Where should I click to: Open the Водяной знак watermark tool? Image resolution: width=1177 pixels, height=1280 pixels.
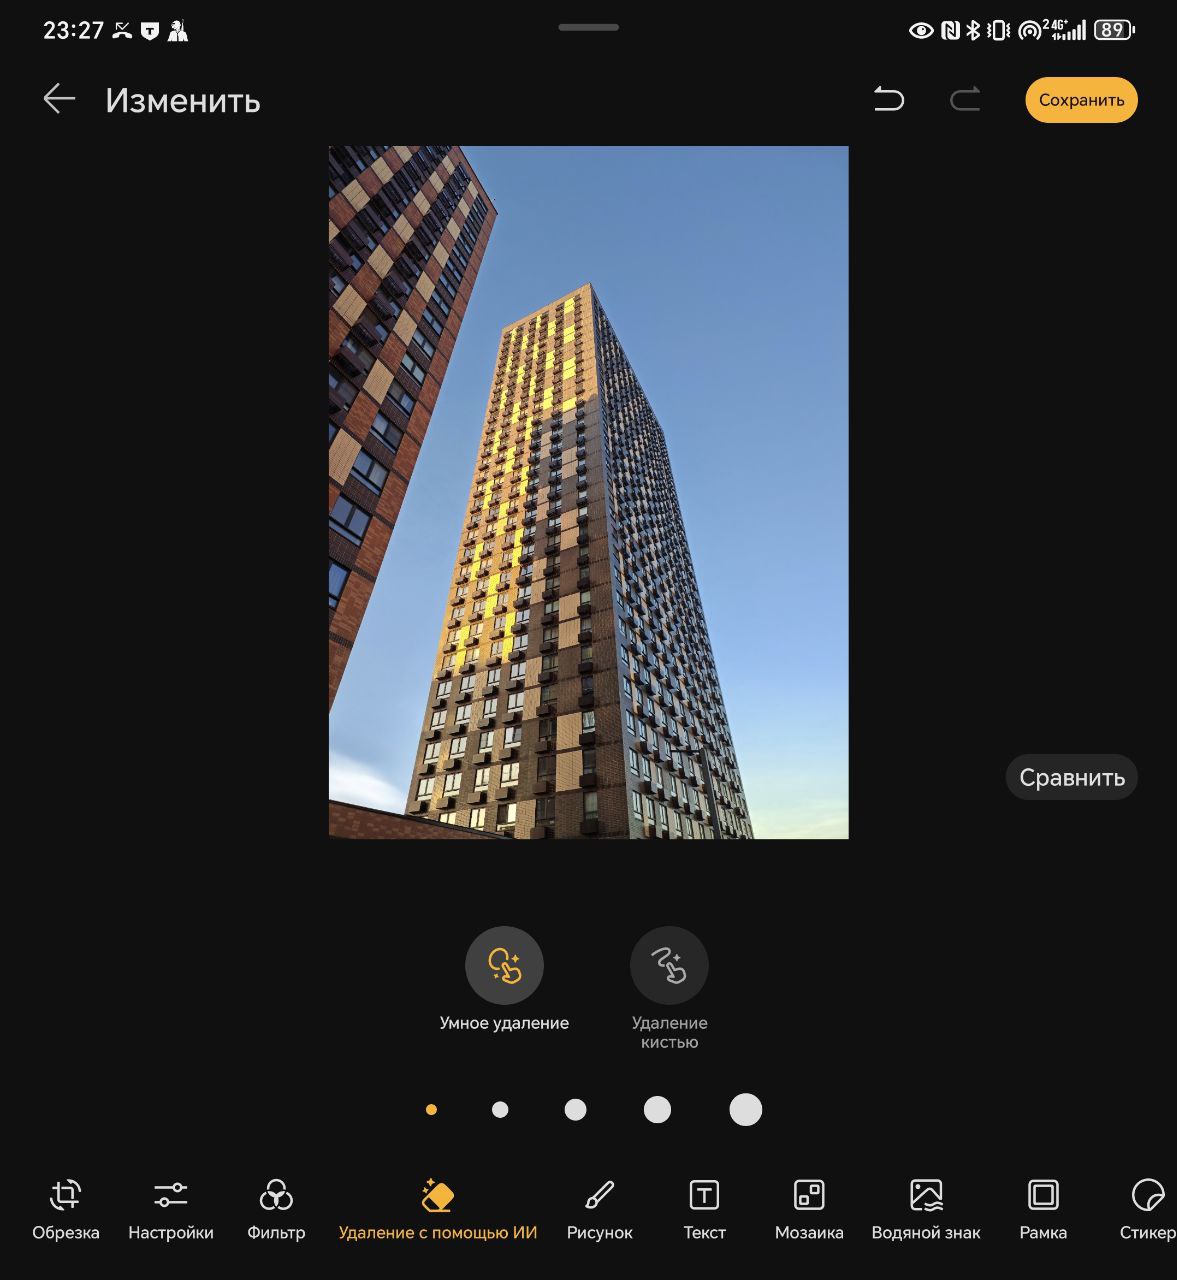coord(926,1209)
